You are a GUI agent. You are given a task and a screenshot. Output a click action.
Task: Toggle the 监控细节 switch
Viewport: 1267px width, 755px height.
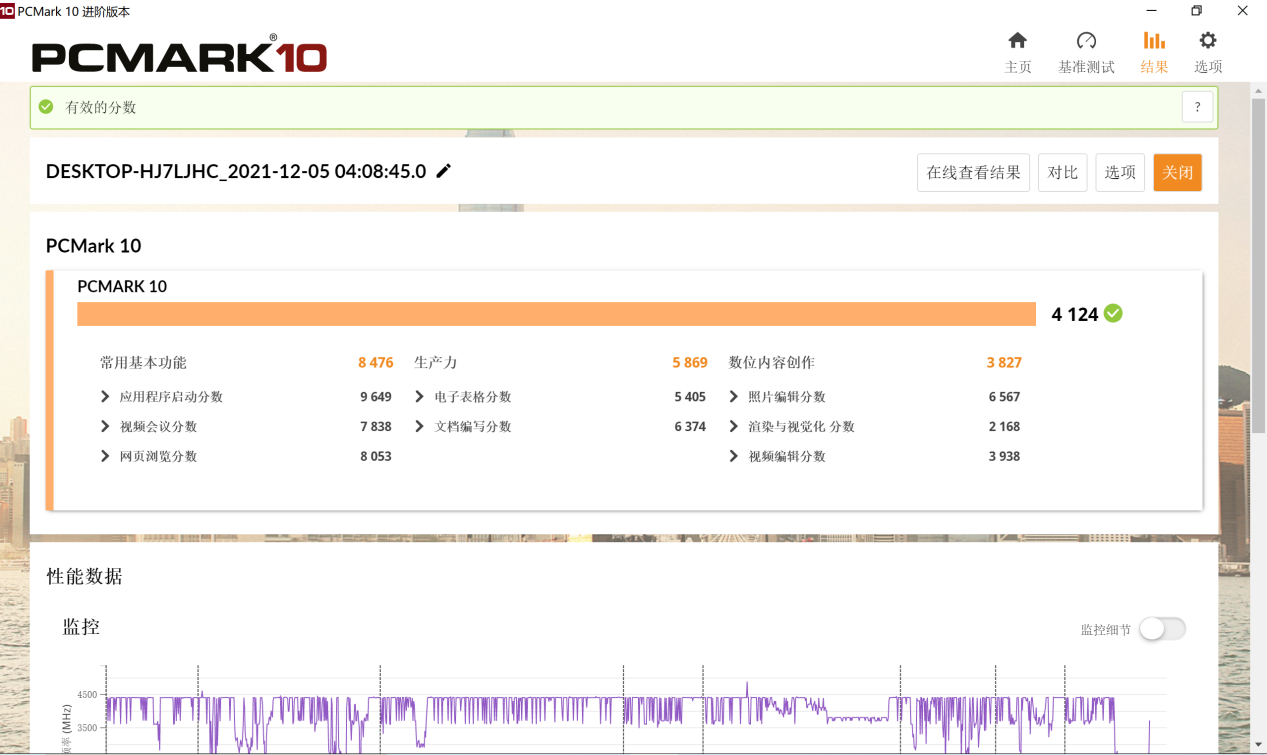coord(1162,629)
